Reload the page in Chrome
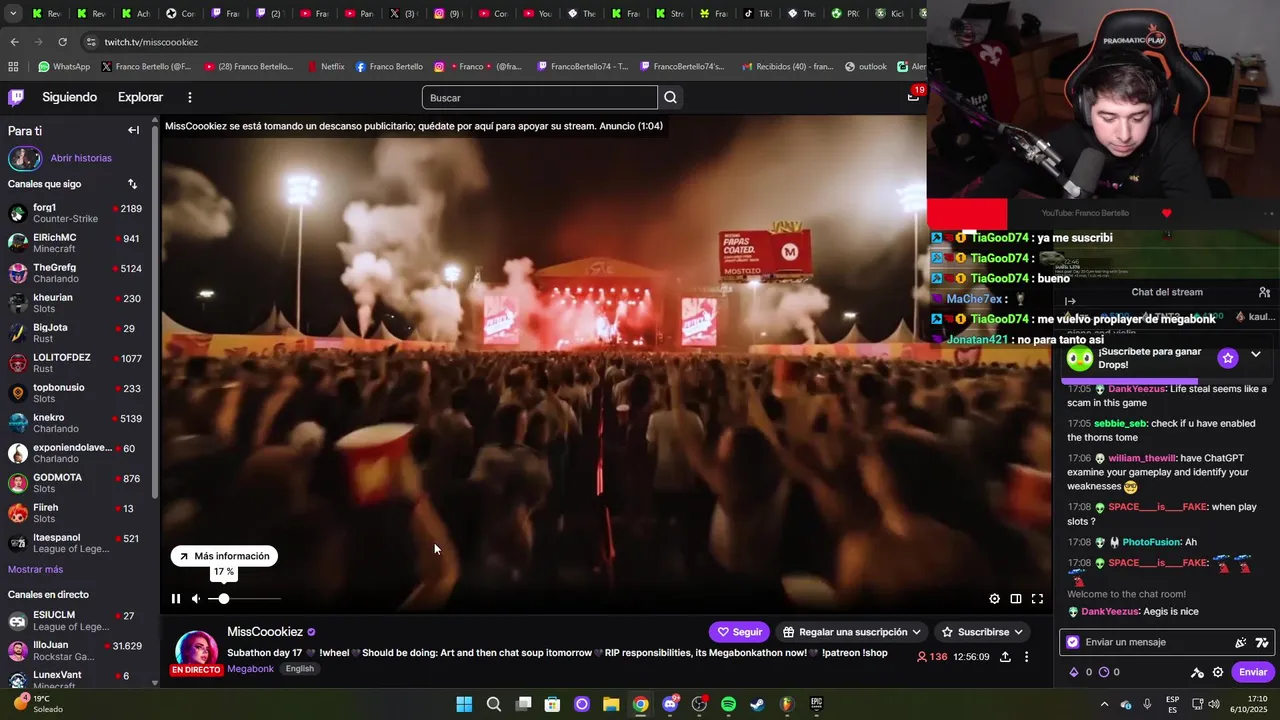1280x720 pixels. 62,42
